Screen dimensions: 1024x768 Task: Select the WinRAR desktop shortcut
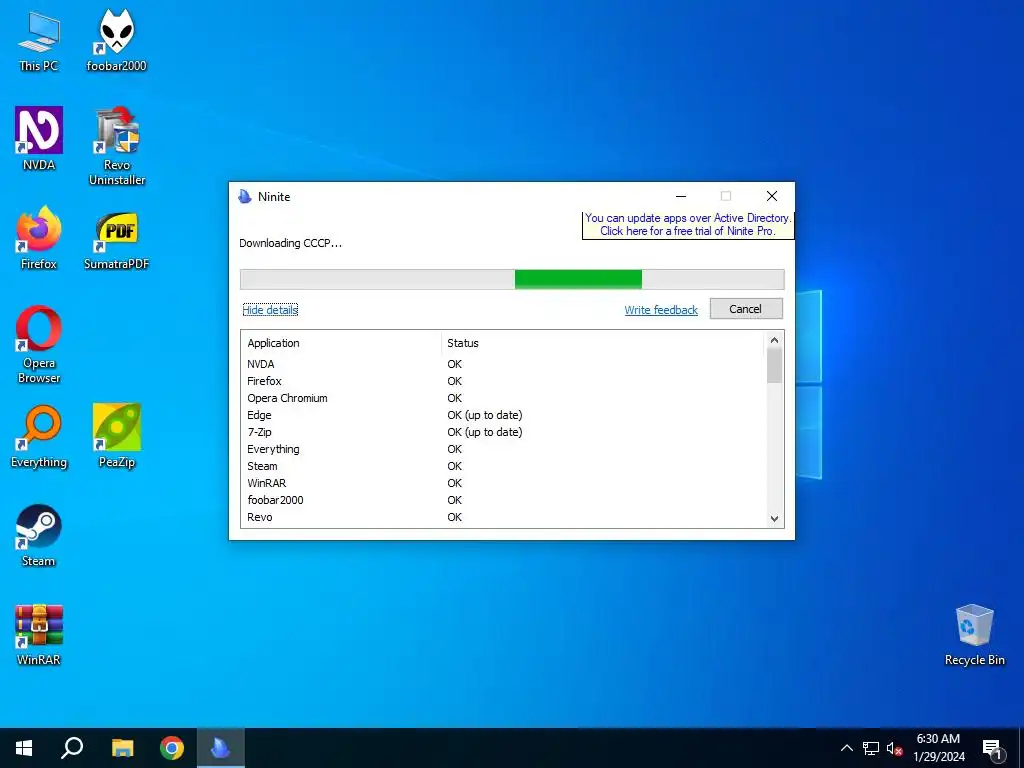(39, 635)
